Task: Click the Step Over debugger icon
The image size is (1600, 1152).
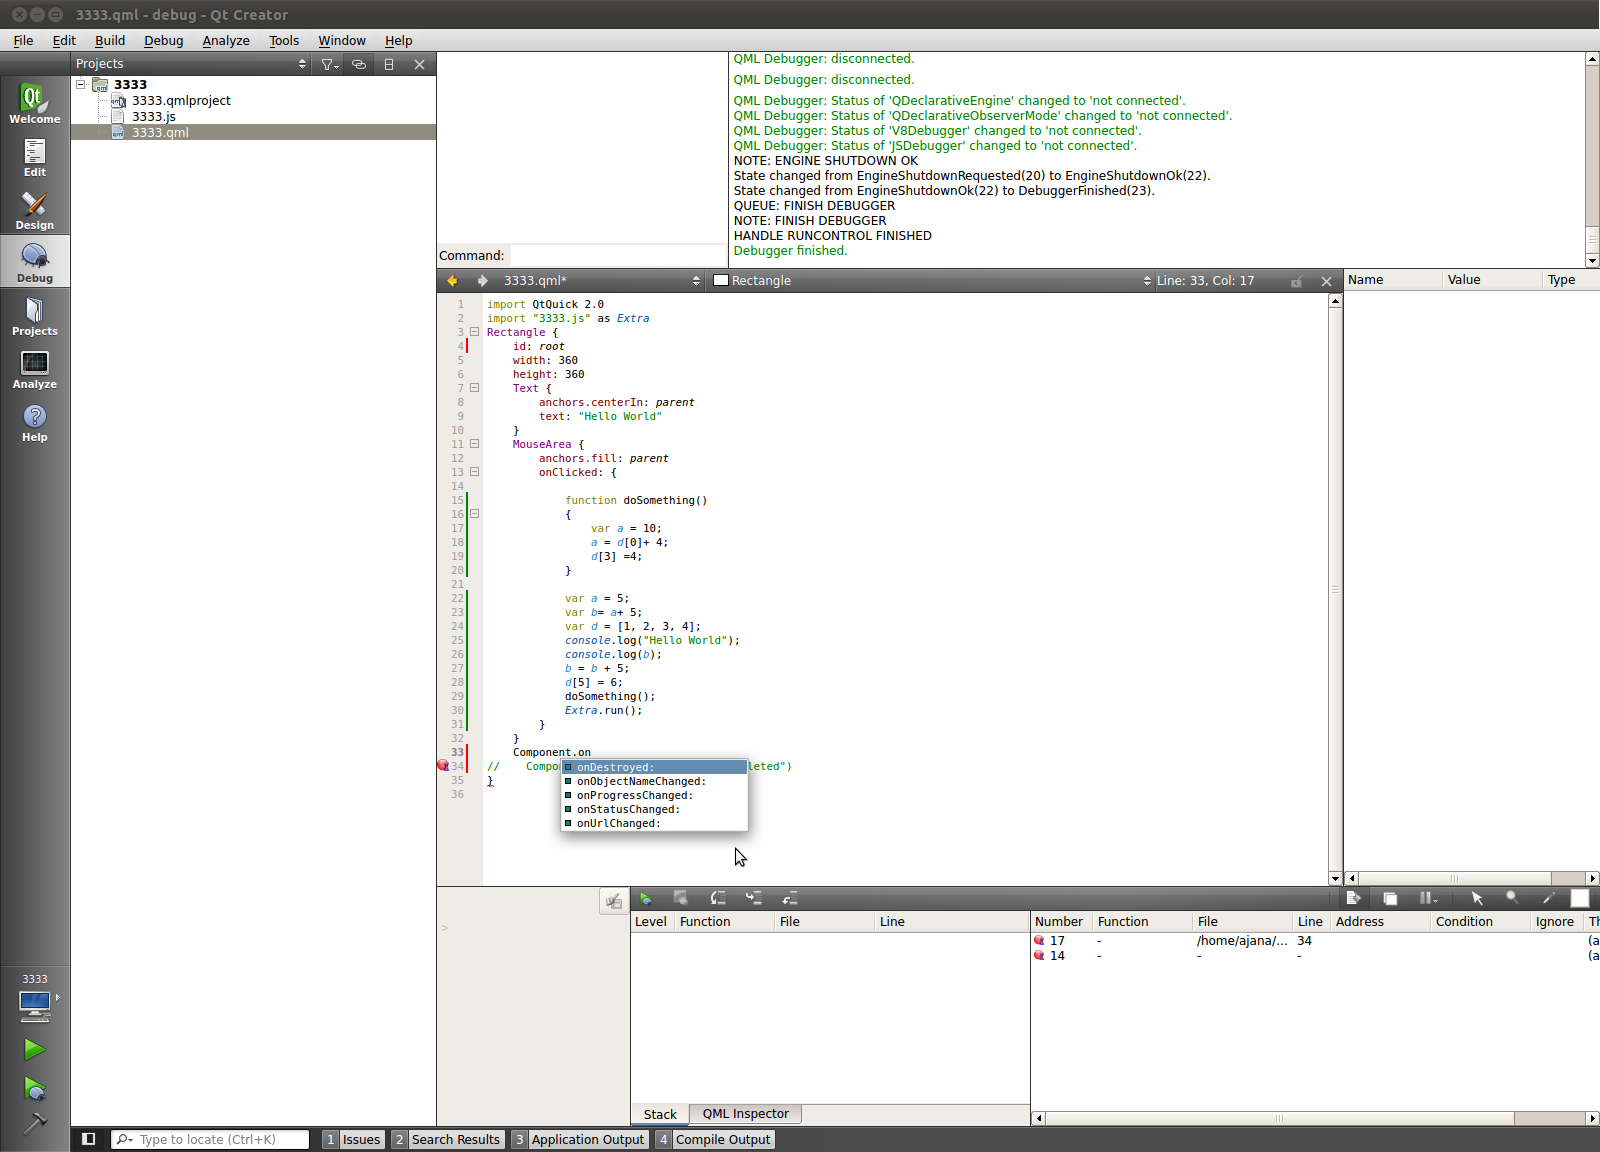Action: coord(717,898)
